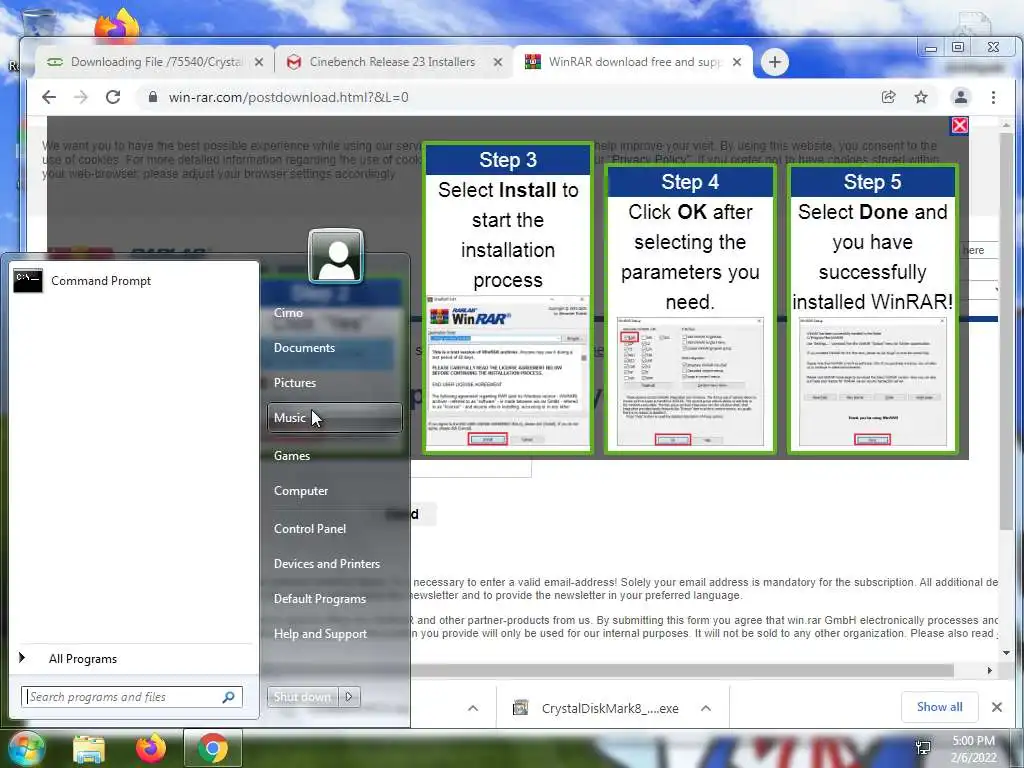Click the vertical scrollbar down arrow
Screen dimensions: 1024x768
1006,652
